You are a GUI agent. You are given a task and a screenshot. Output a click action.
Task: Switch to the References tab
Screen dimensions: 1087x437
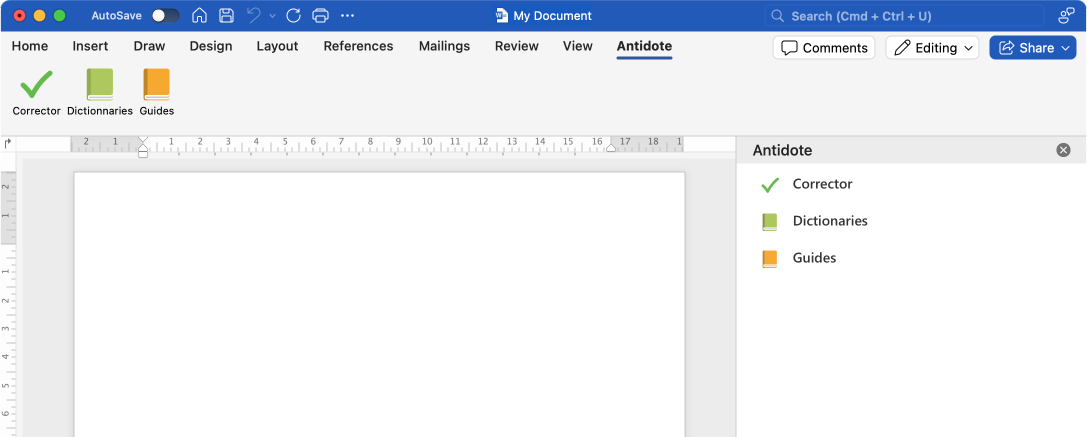tap(358, 46)
